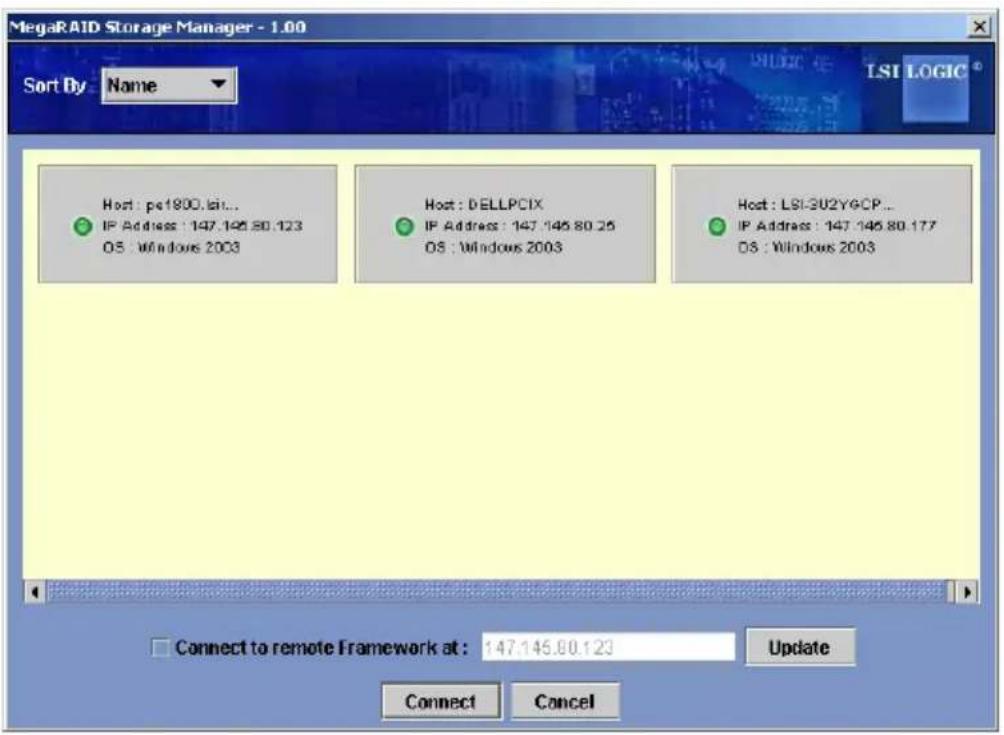1004x735 pixels.
Task: Click the remote Framework IP address field
Action: coord(608,647)
